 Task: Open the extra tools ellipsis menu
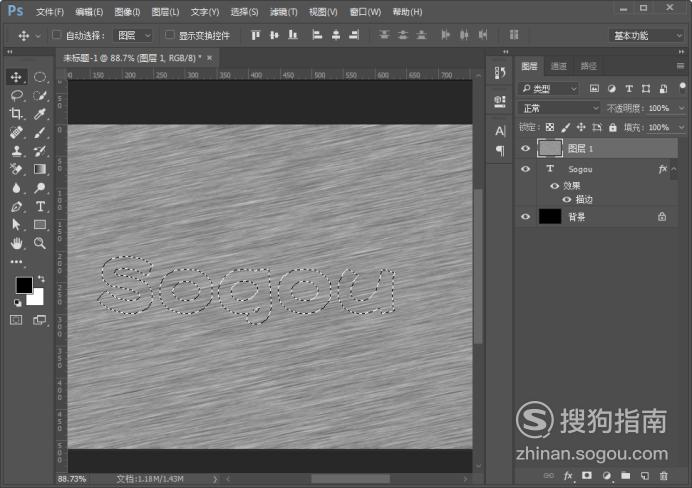pyautogui.click(x=16, y=262)
